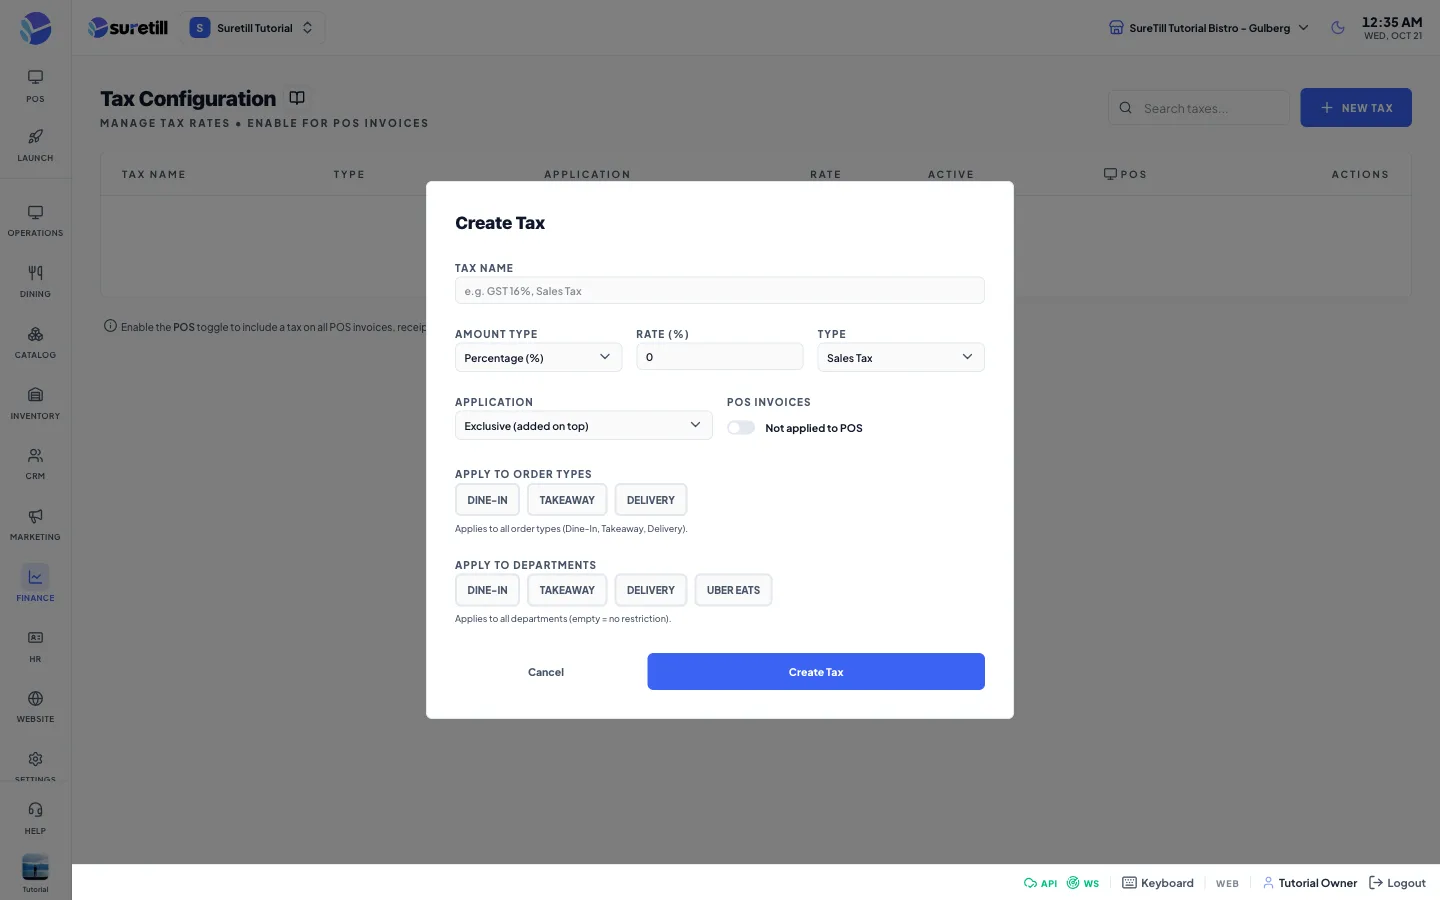Open the Finance chart icon
The image size is (1440, 900).
click(x=35, y=577)
